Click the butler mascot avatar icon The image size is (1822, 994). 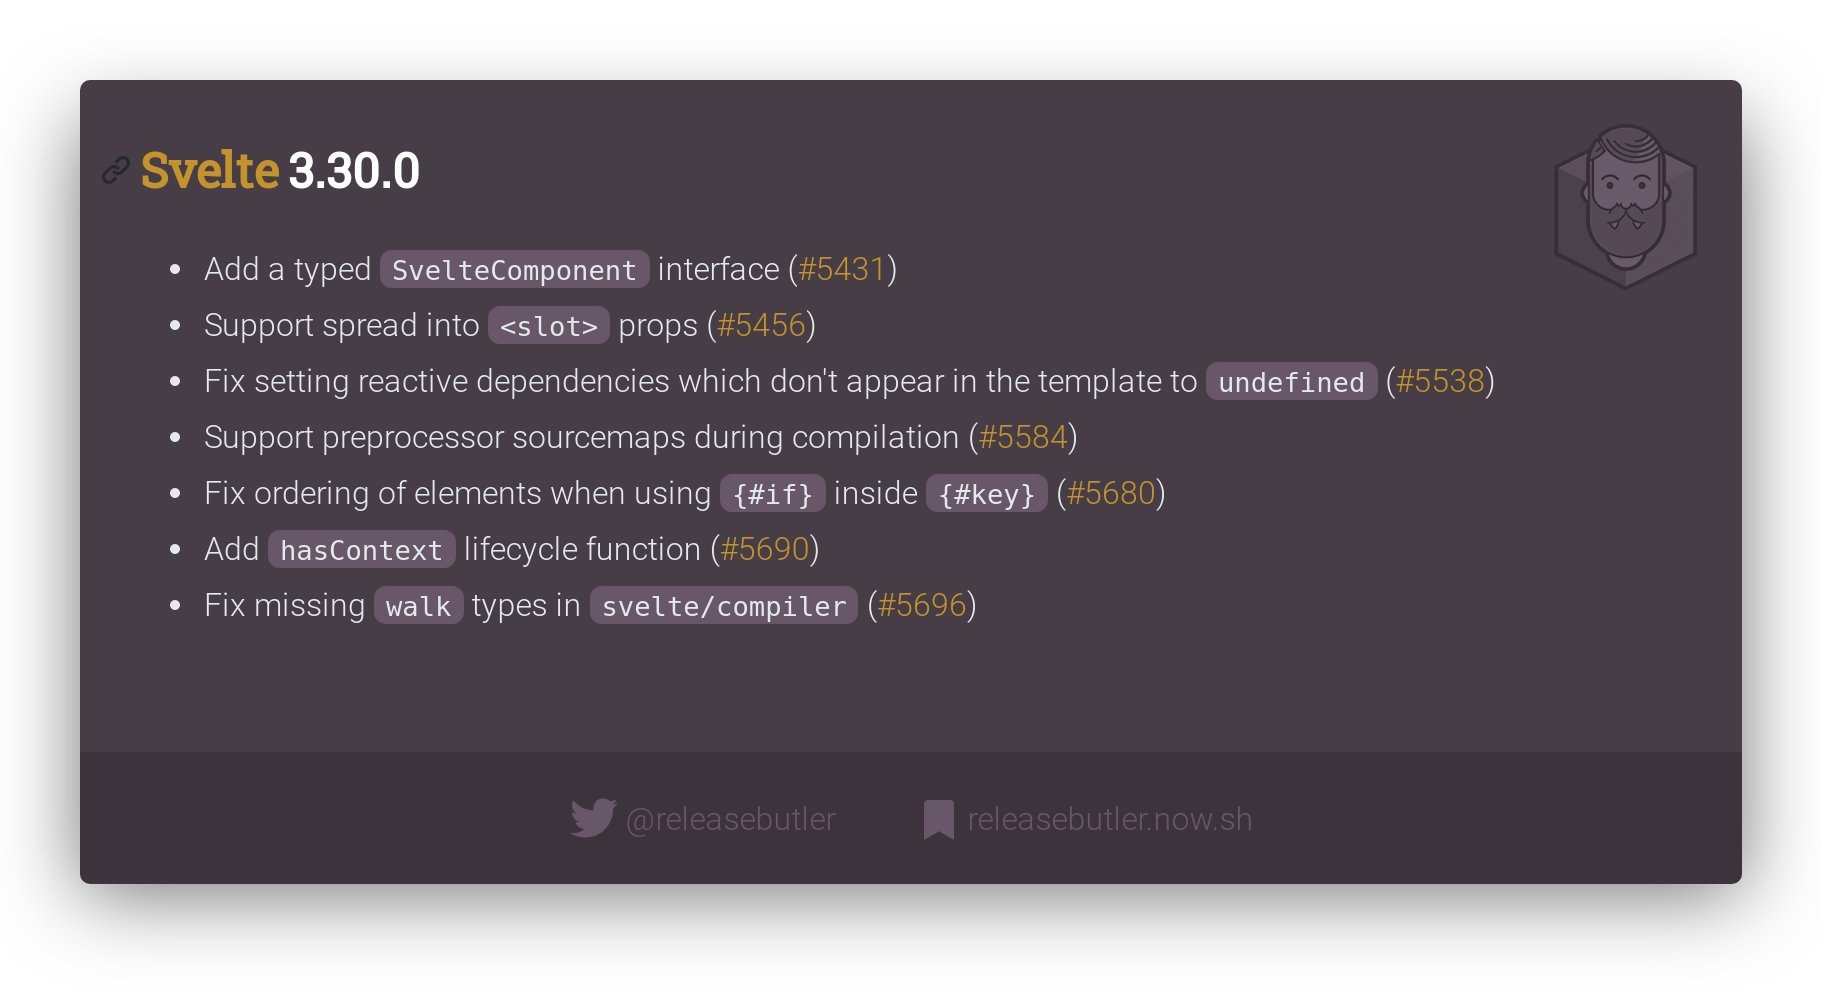coord(1626,206)
